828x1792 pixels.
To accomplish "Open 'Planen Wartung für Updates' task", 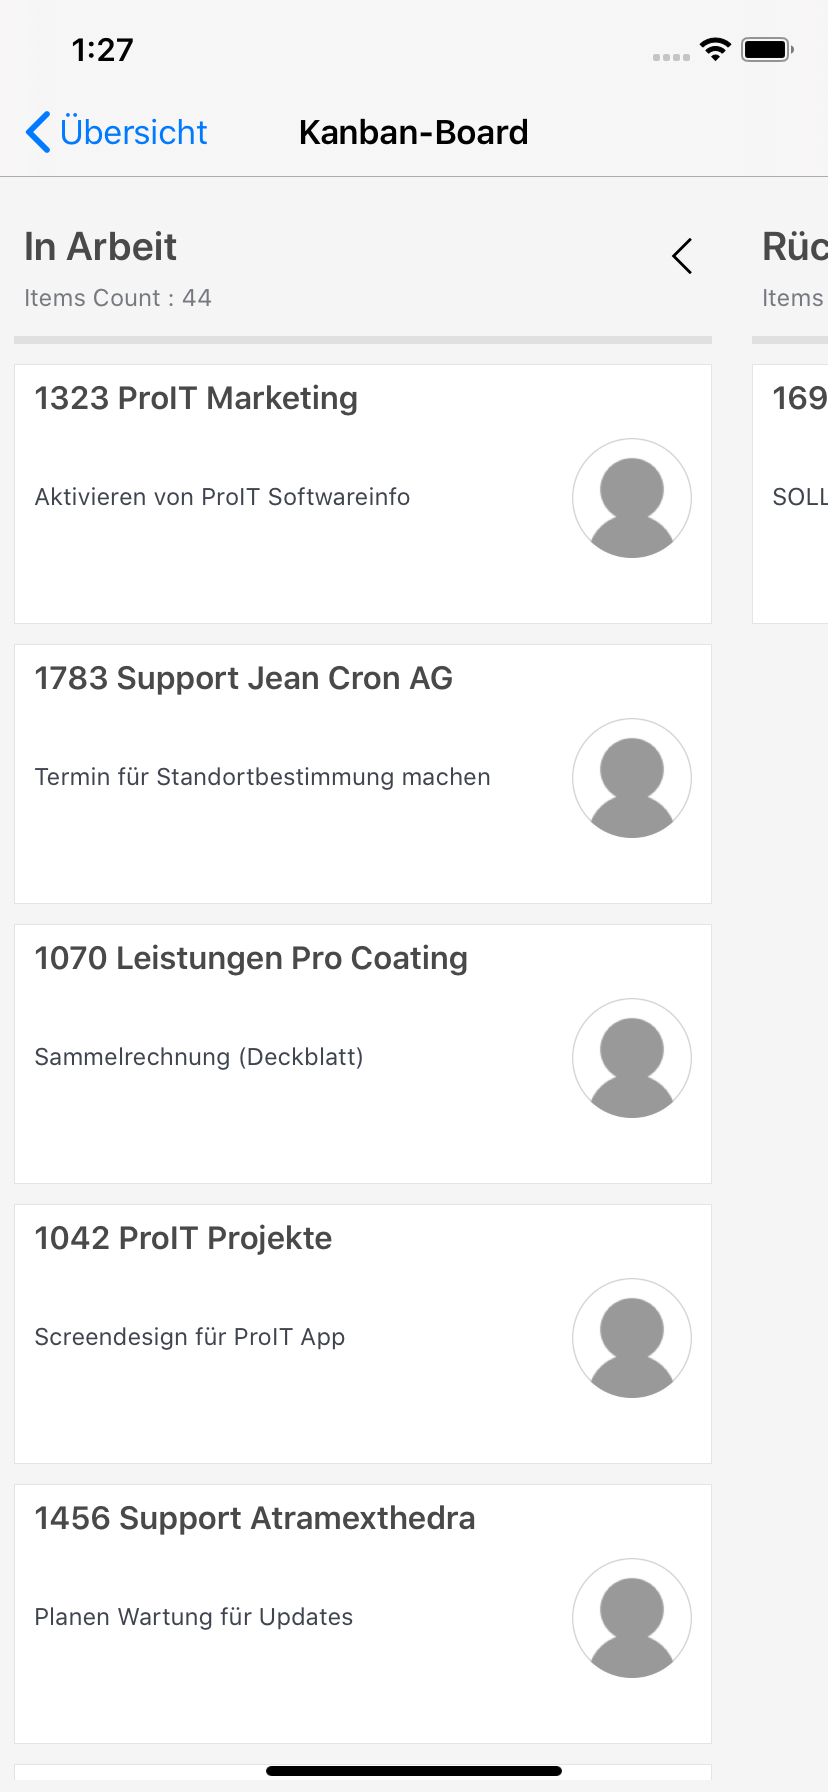I will (194, 1617).
